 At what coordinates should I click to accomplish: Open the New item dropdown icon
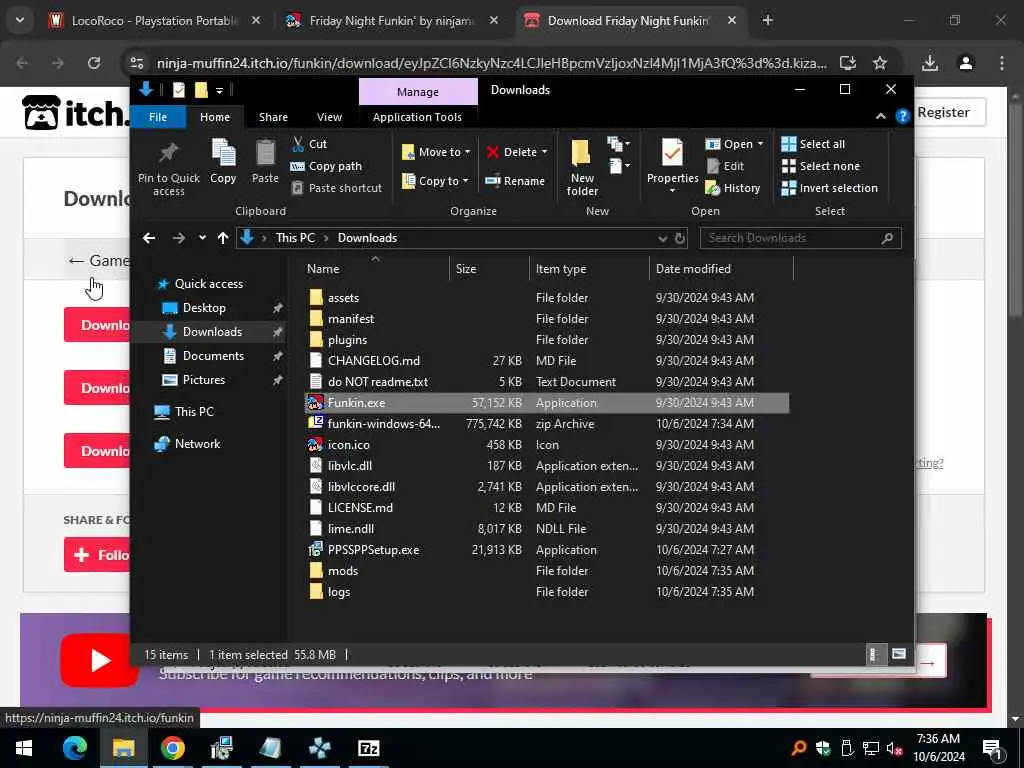click(618, 144)
